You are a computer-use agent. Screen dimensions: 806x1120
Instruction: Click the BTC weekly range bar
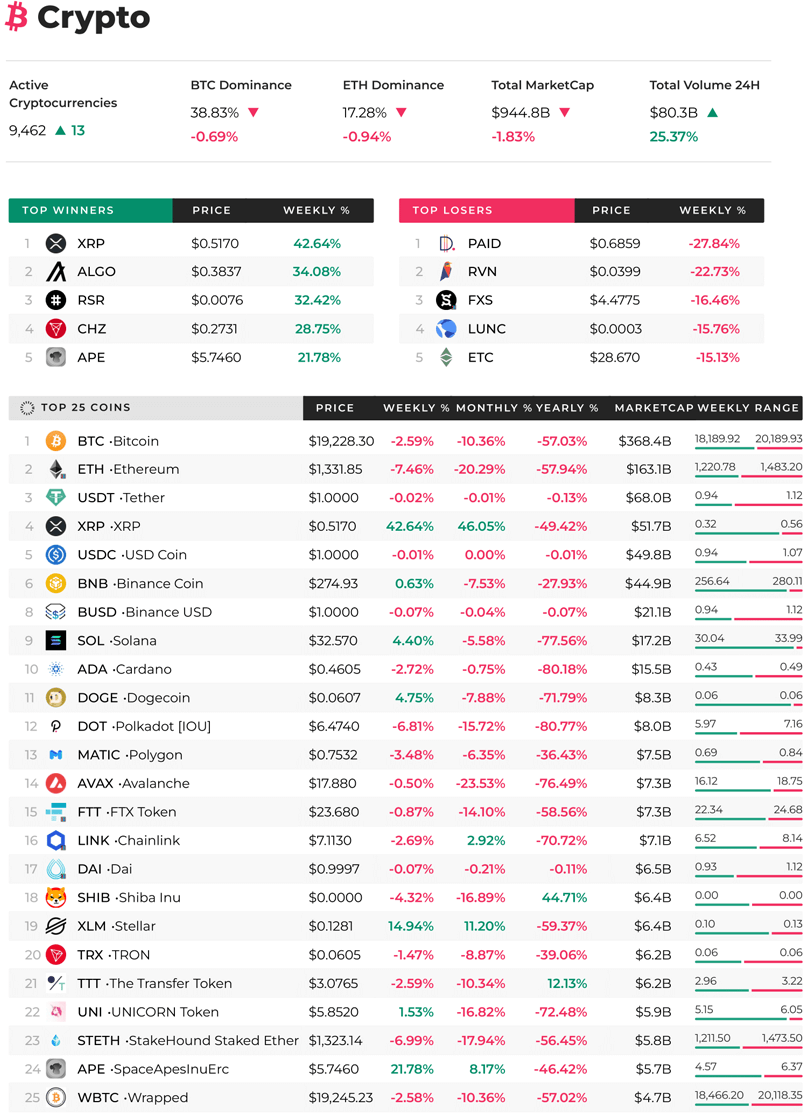pos(748,447)
